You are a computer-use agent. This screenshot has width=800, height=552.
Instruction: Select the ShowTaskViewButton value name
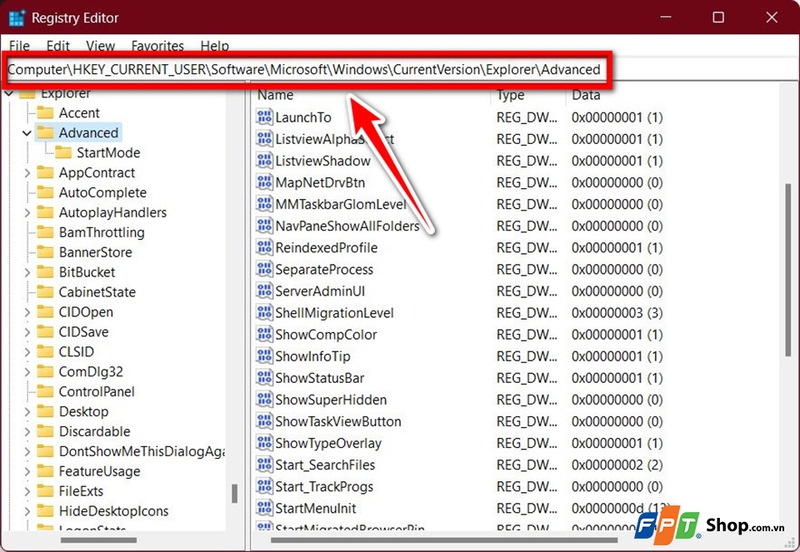point(338,421)
